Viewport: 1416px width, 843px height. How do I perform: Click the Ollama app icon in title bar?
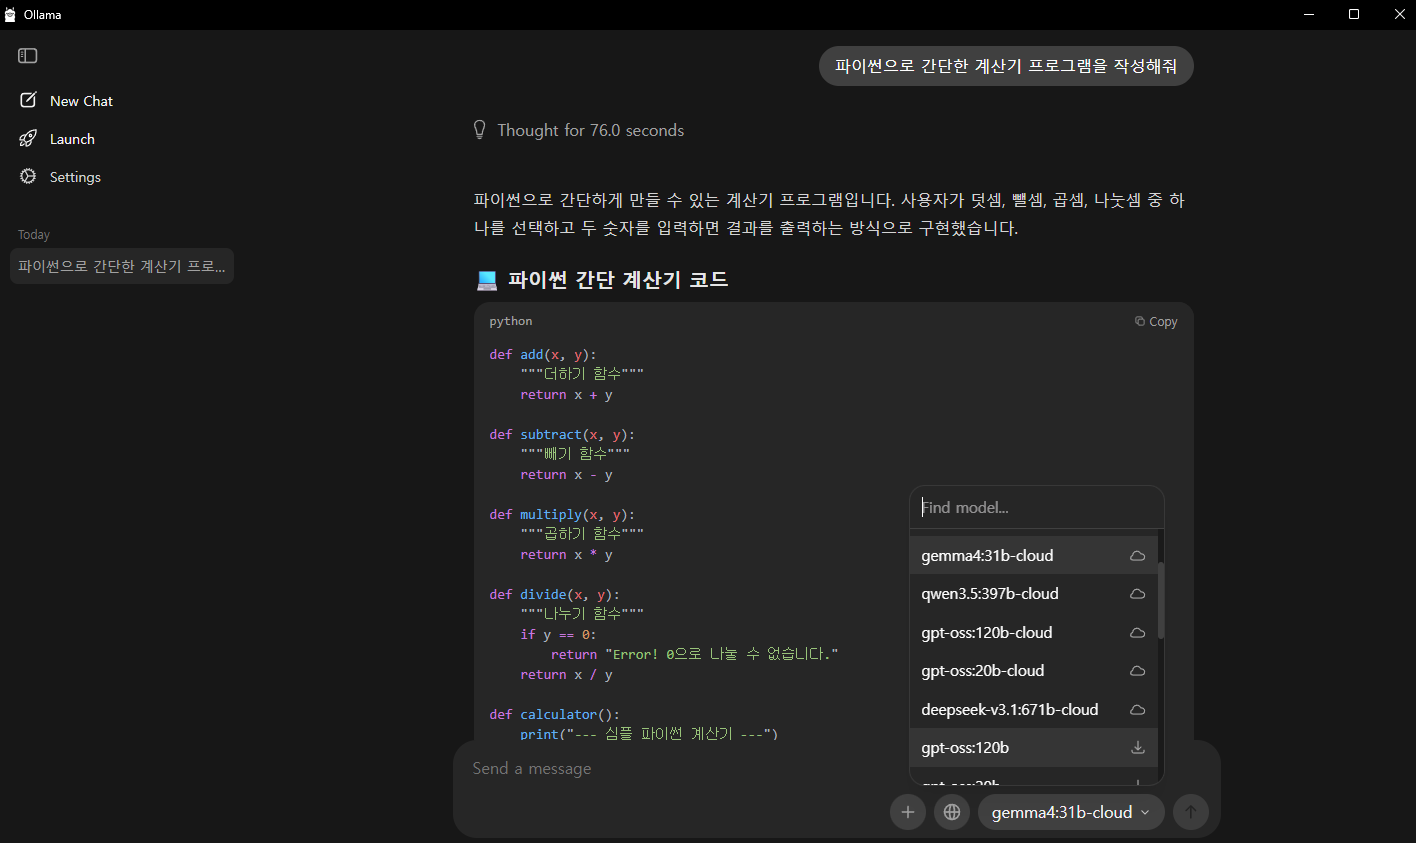(x=11, y=15)
